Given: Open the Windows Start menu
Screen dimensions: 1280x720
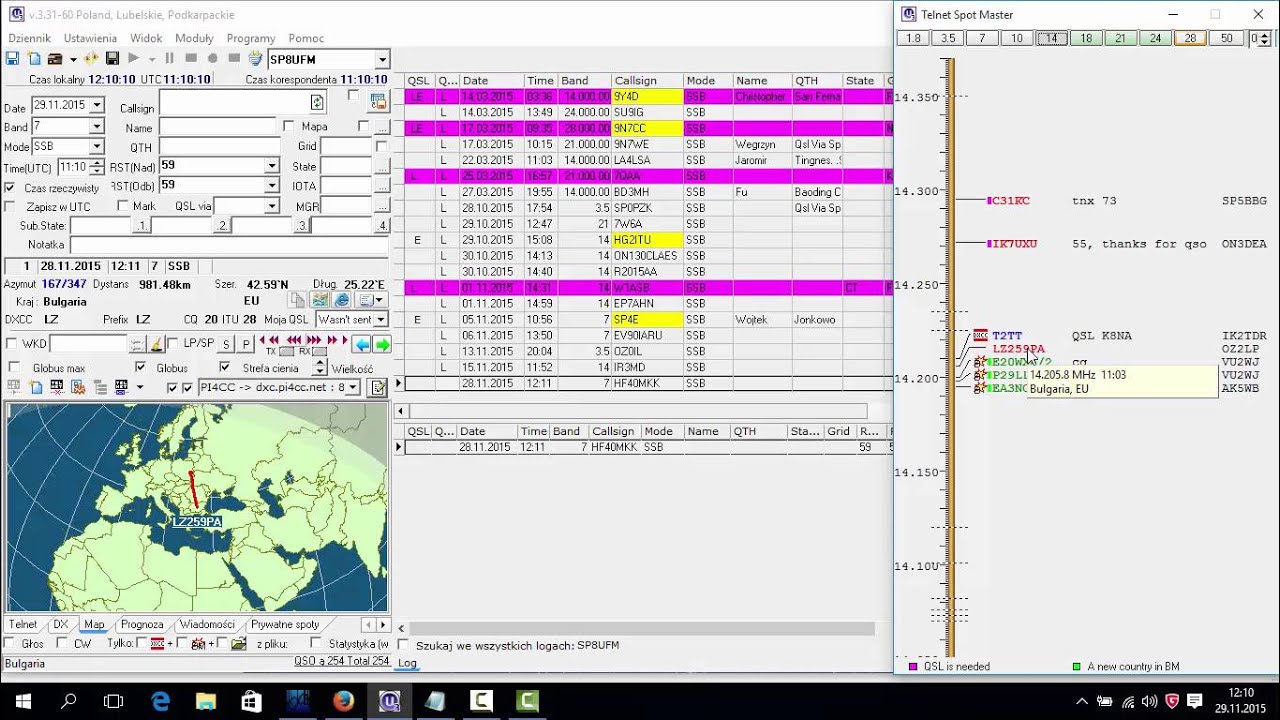Looking at the screenshot, I should [x=22, y=701].
